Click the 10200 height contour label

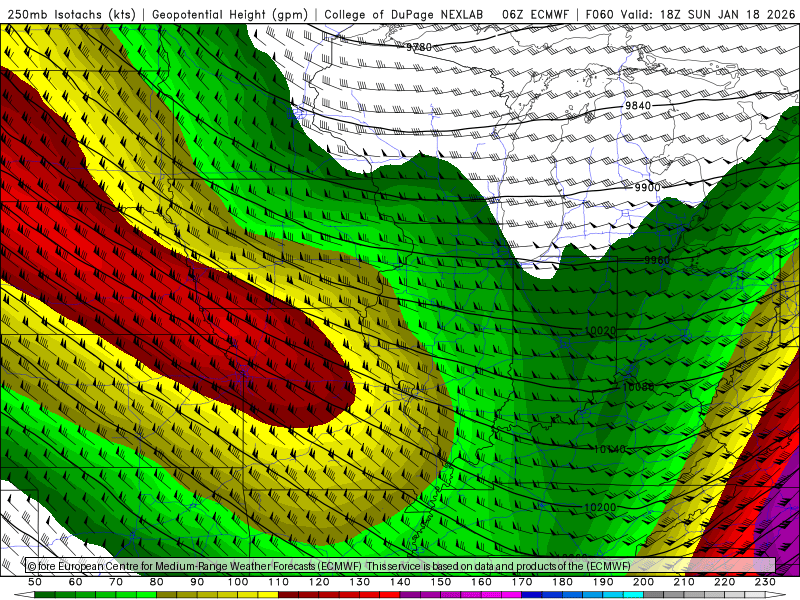point(600,507)
